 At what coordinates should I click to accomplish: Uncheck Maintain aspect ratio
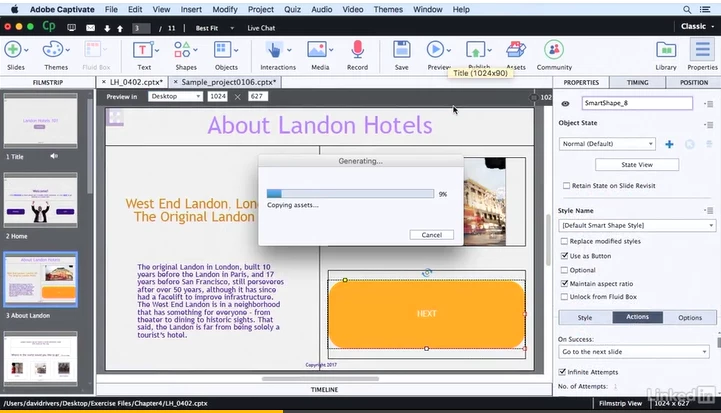click(x=564, y=283)
